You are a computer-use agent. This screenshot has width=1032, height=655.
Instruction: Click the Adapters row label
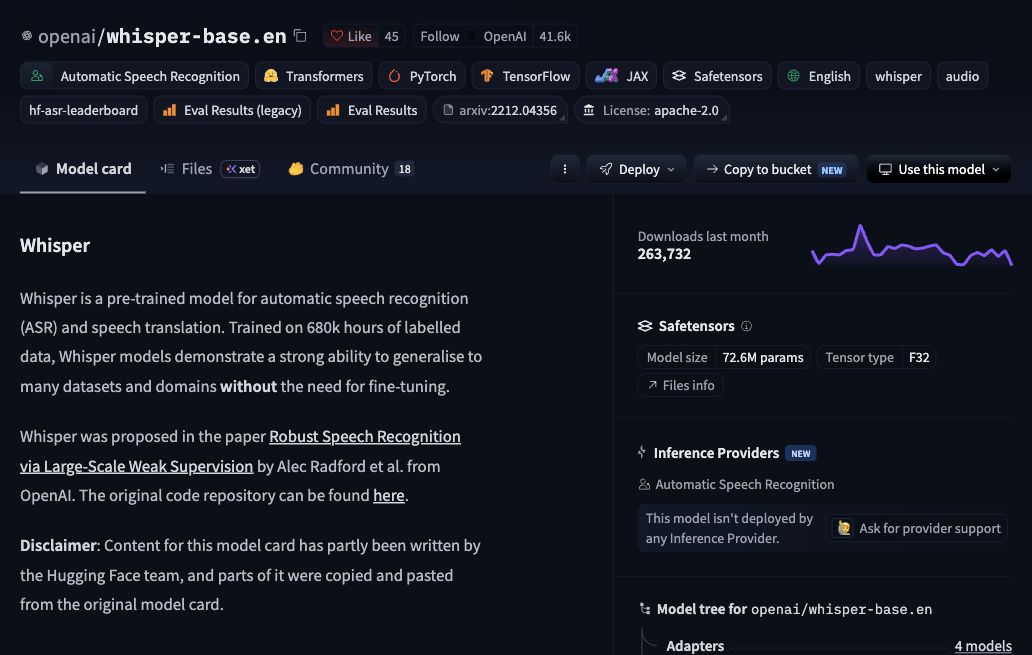(695, 646)
